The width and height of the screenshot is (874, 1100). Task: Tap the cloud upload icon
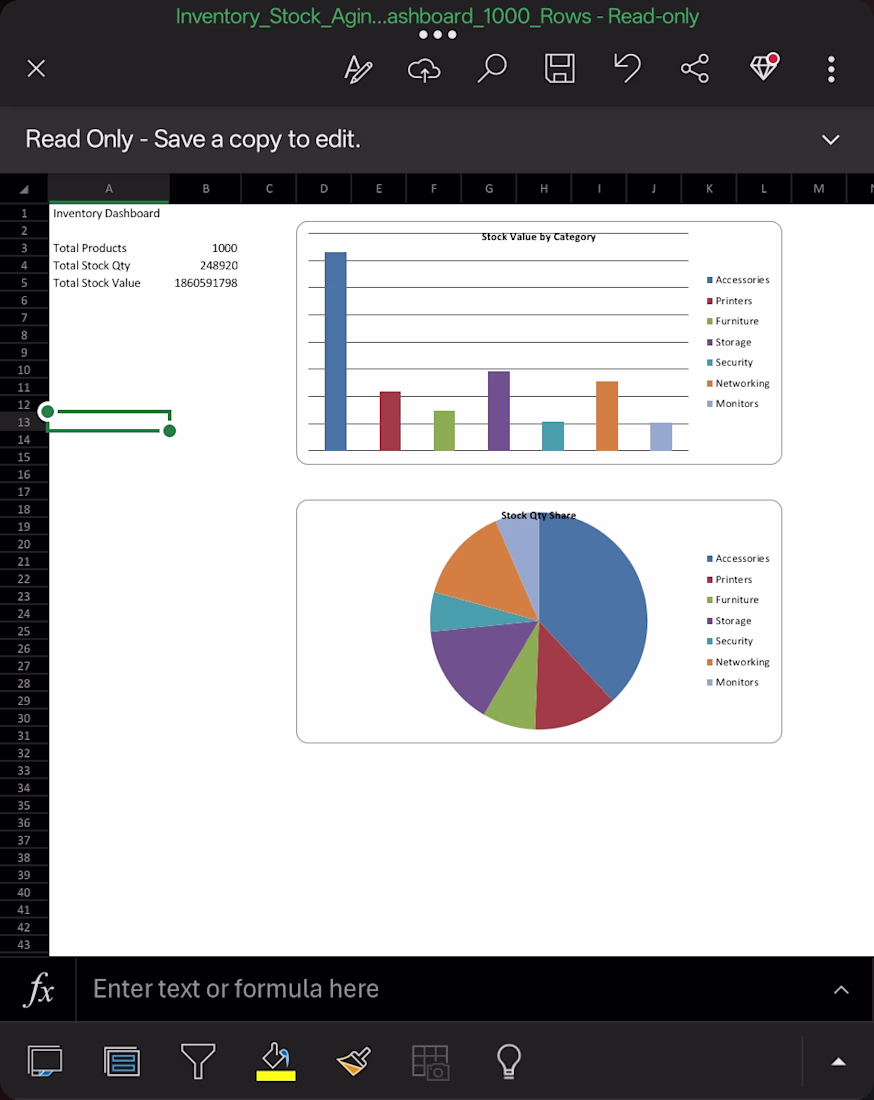click(424, 69)
